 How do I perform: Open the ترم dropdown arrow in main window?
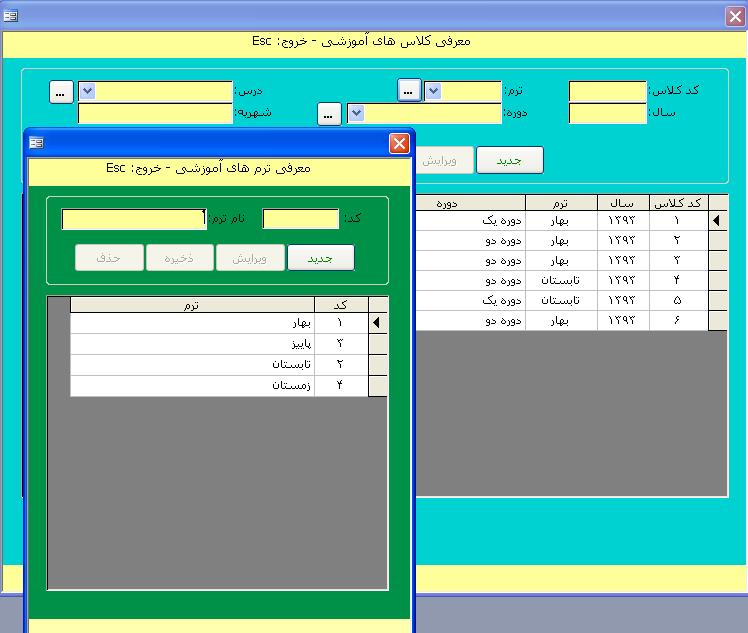433,91
